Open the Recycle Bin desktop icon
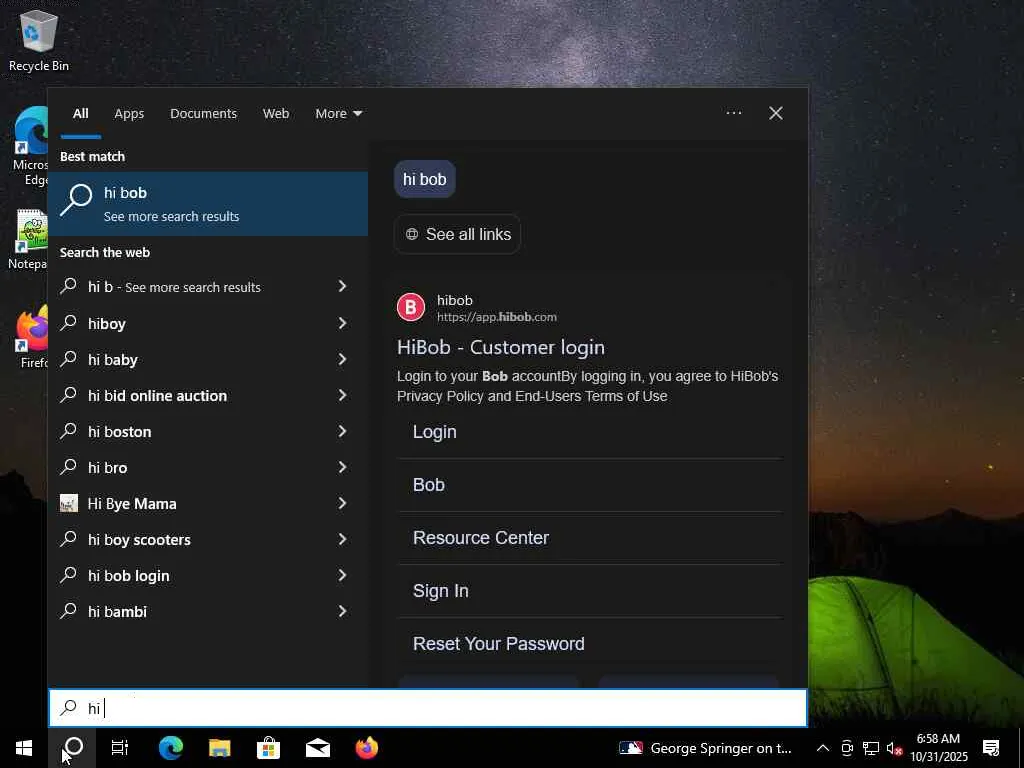The image size is (1024, 768). 39,40
